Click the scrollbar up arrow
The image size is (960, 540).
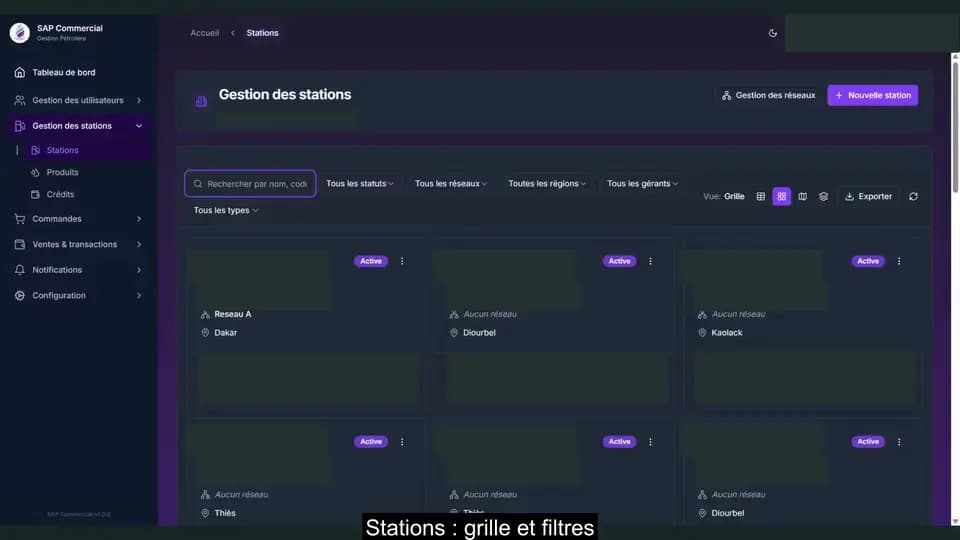[x=955, y=57]
